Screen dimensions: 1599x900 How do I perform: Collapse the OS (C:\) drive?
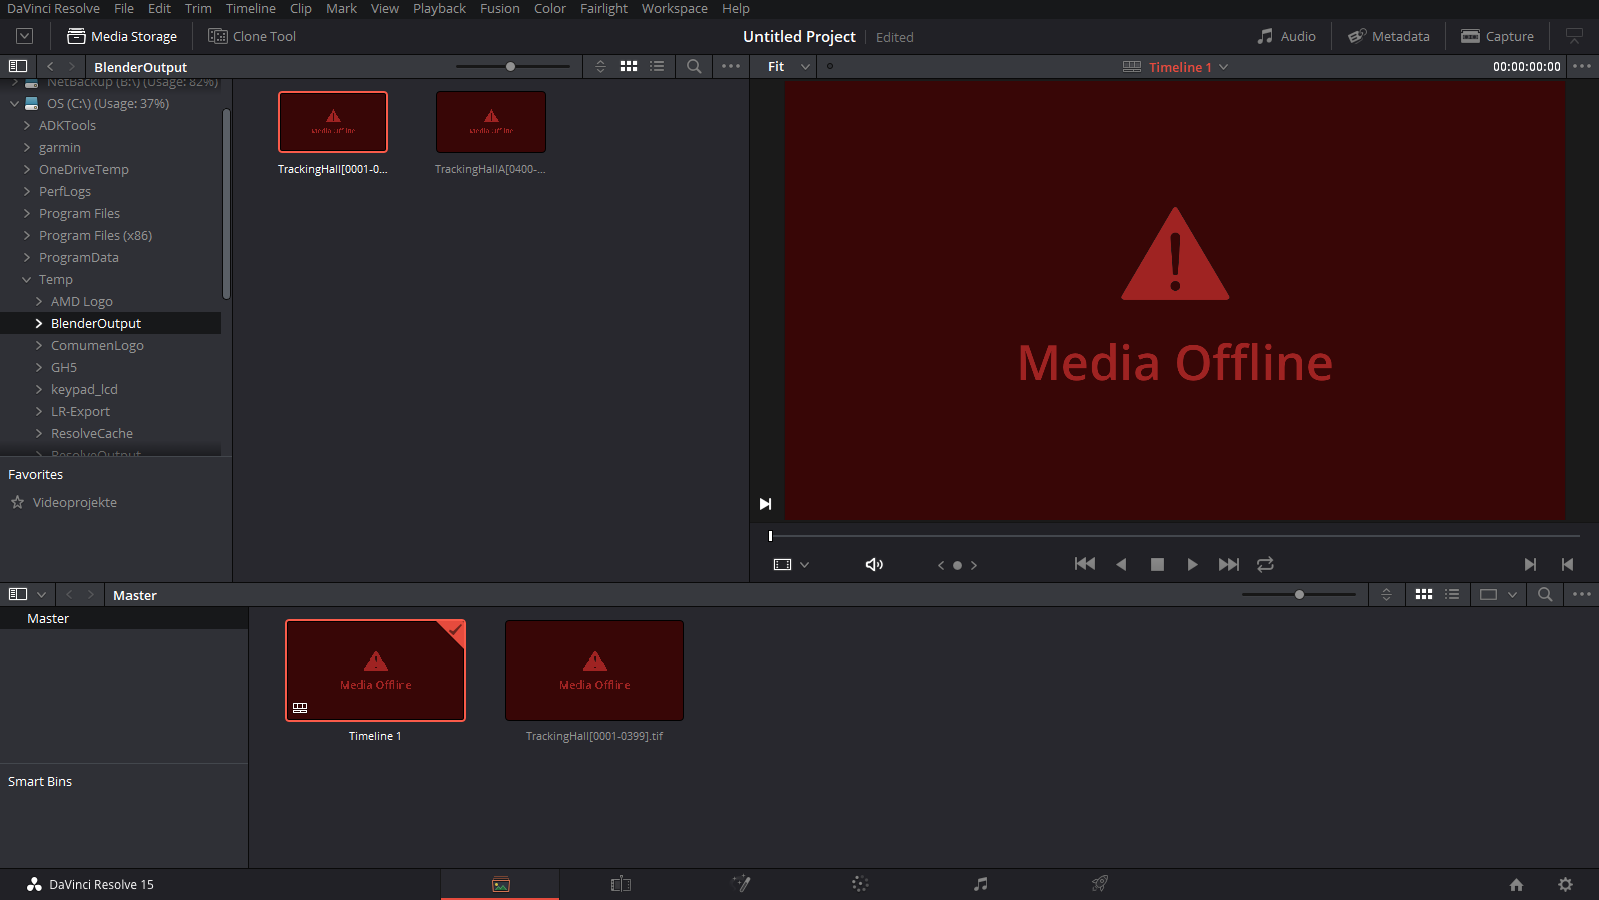coord(14,104)
